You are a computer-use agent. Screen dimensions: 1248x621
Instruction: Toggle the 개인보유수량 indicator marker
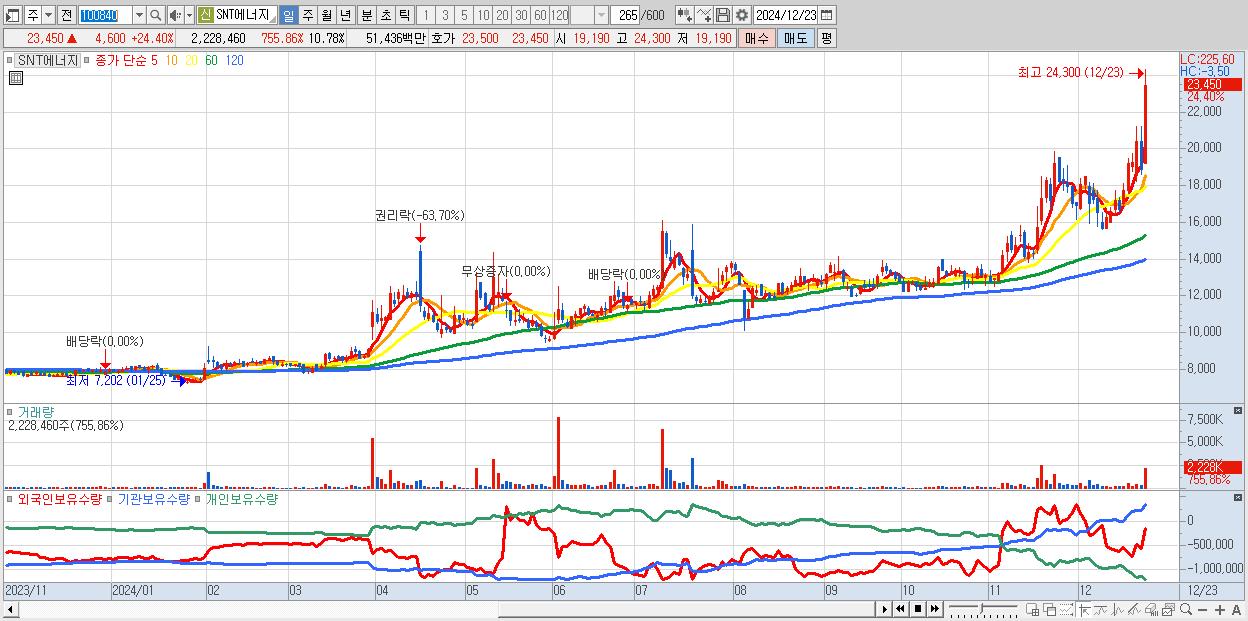[x=198, y=498]
